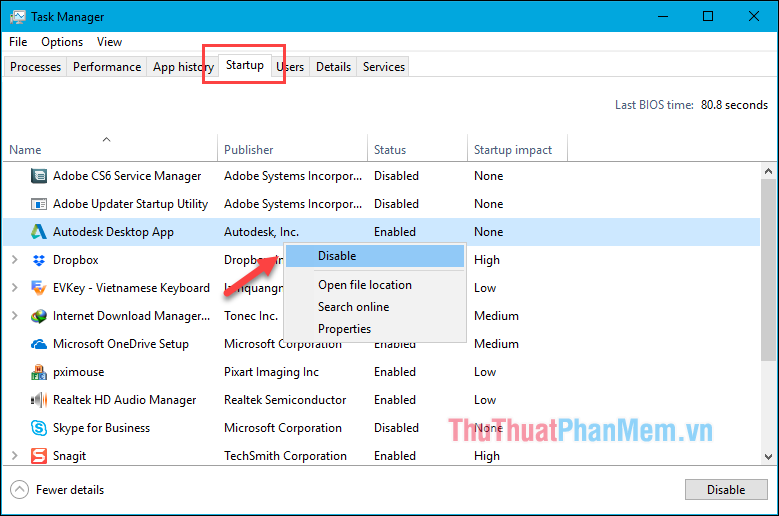Switch to the Details tab
779x516 pixels.
click(333, 67)
